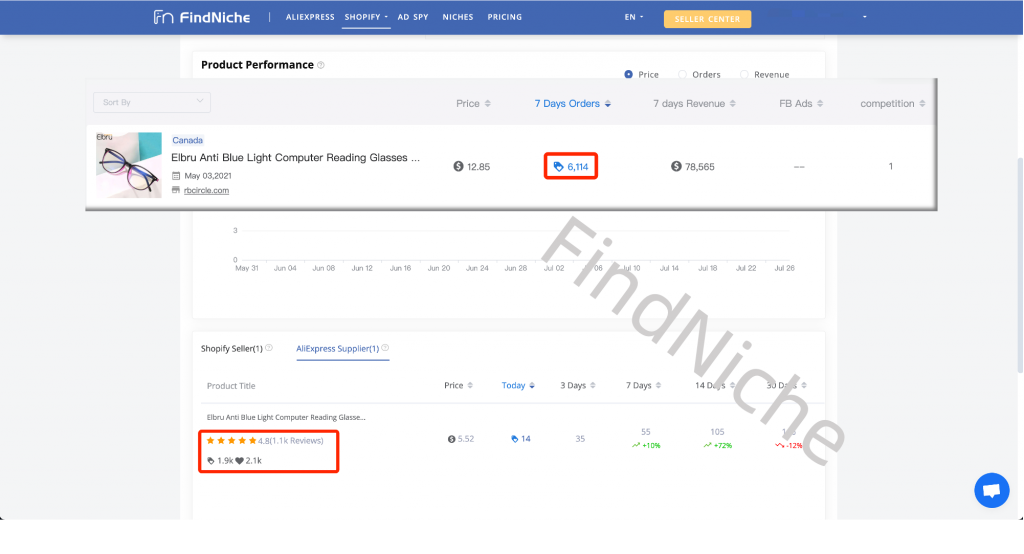Expand the SHOPIFY menu dropdown
This screenshot has width=1024, height=554.
click(x=366, y=17)
